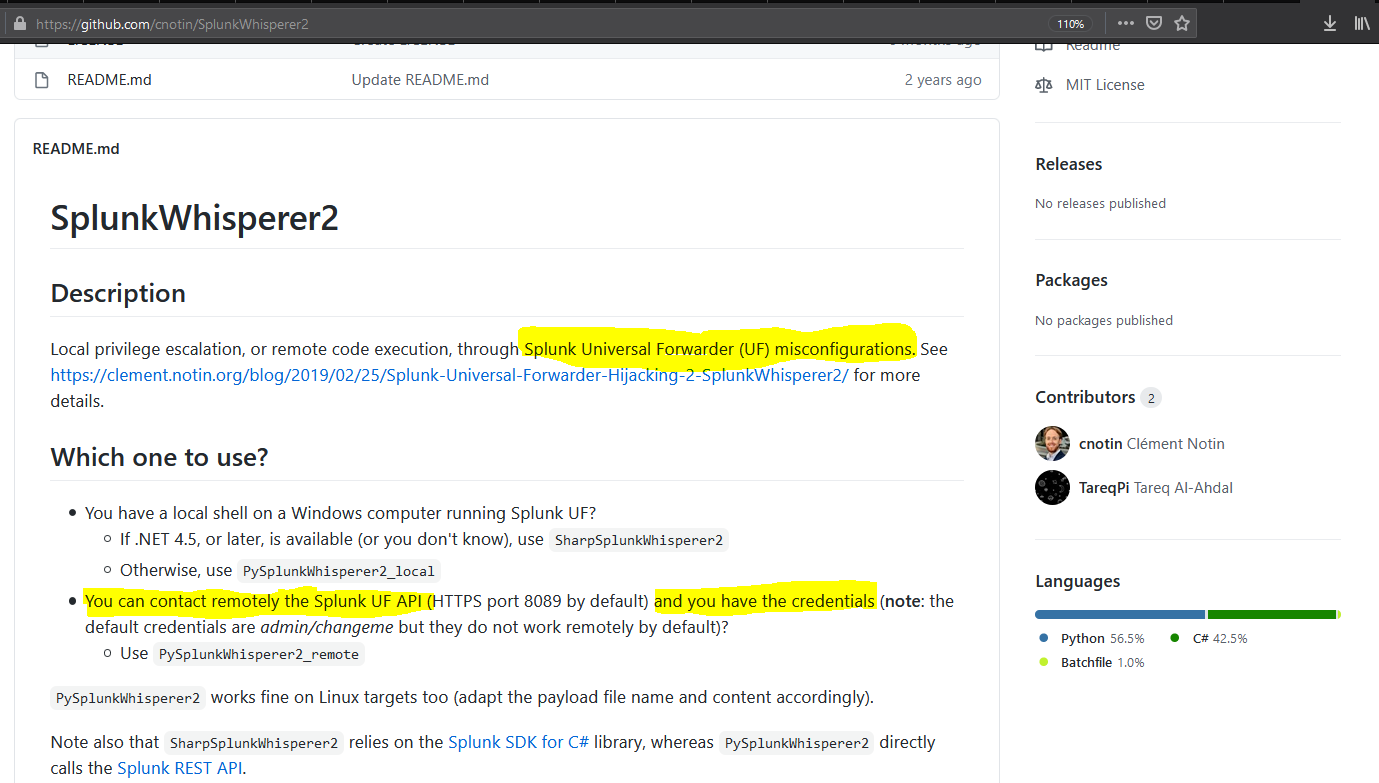Open the clement.notin.org blog post link
Viewport: 1379px width, 783px height.
point(449,375)
